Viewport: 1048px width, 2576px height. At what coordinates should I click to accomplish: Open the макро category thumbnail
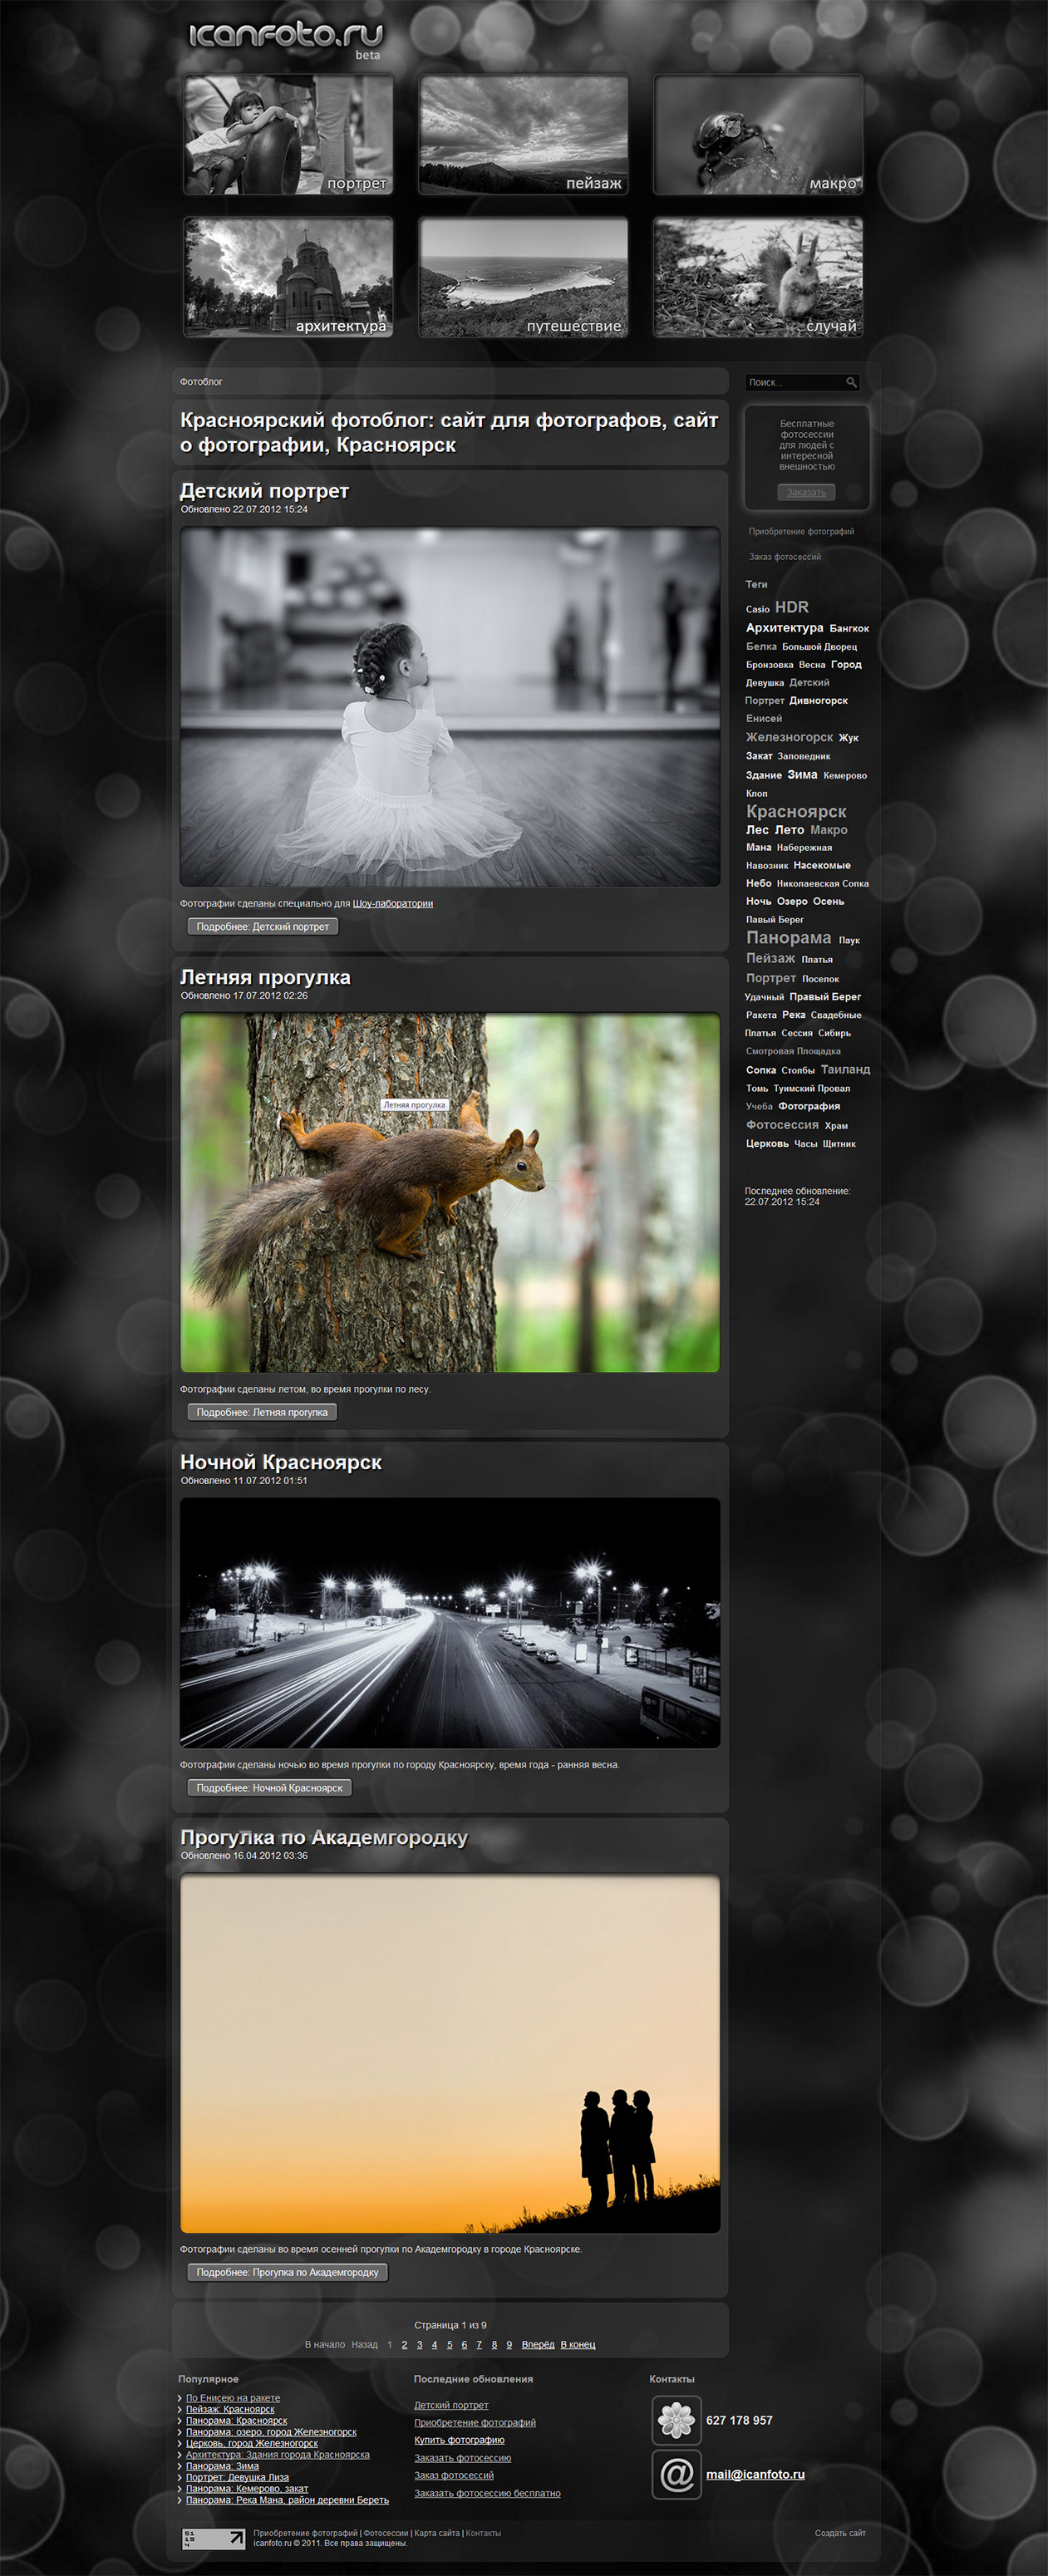tap(758, 135)
